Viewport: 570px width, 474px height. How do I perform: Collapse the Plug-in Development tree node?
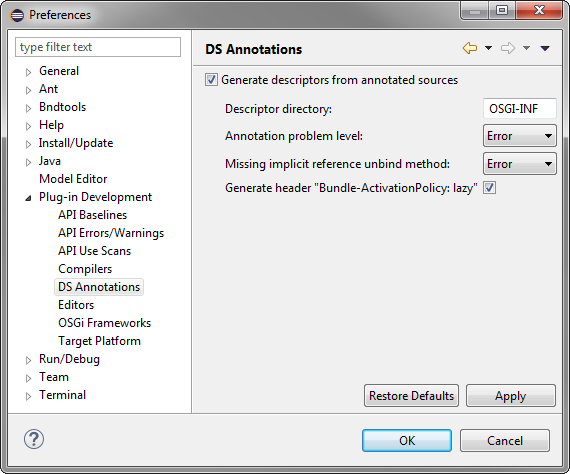click(x=28, y=198)
